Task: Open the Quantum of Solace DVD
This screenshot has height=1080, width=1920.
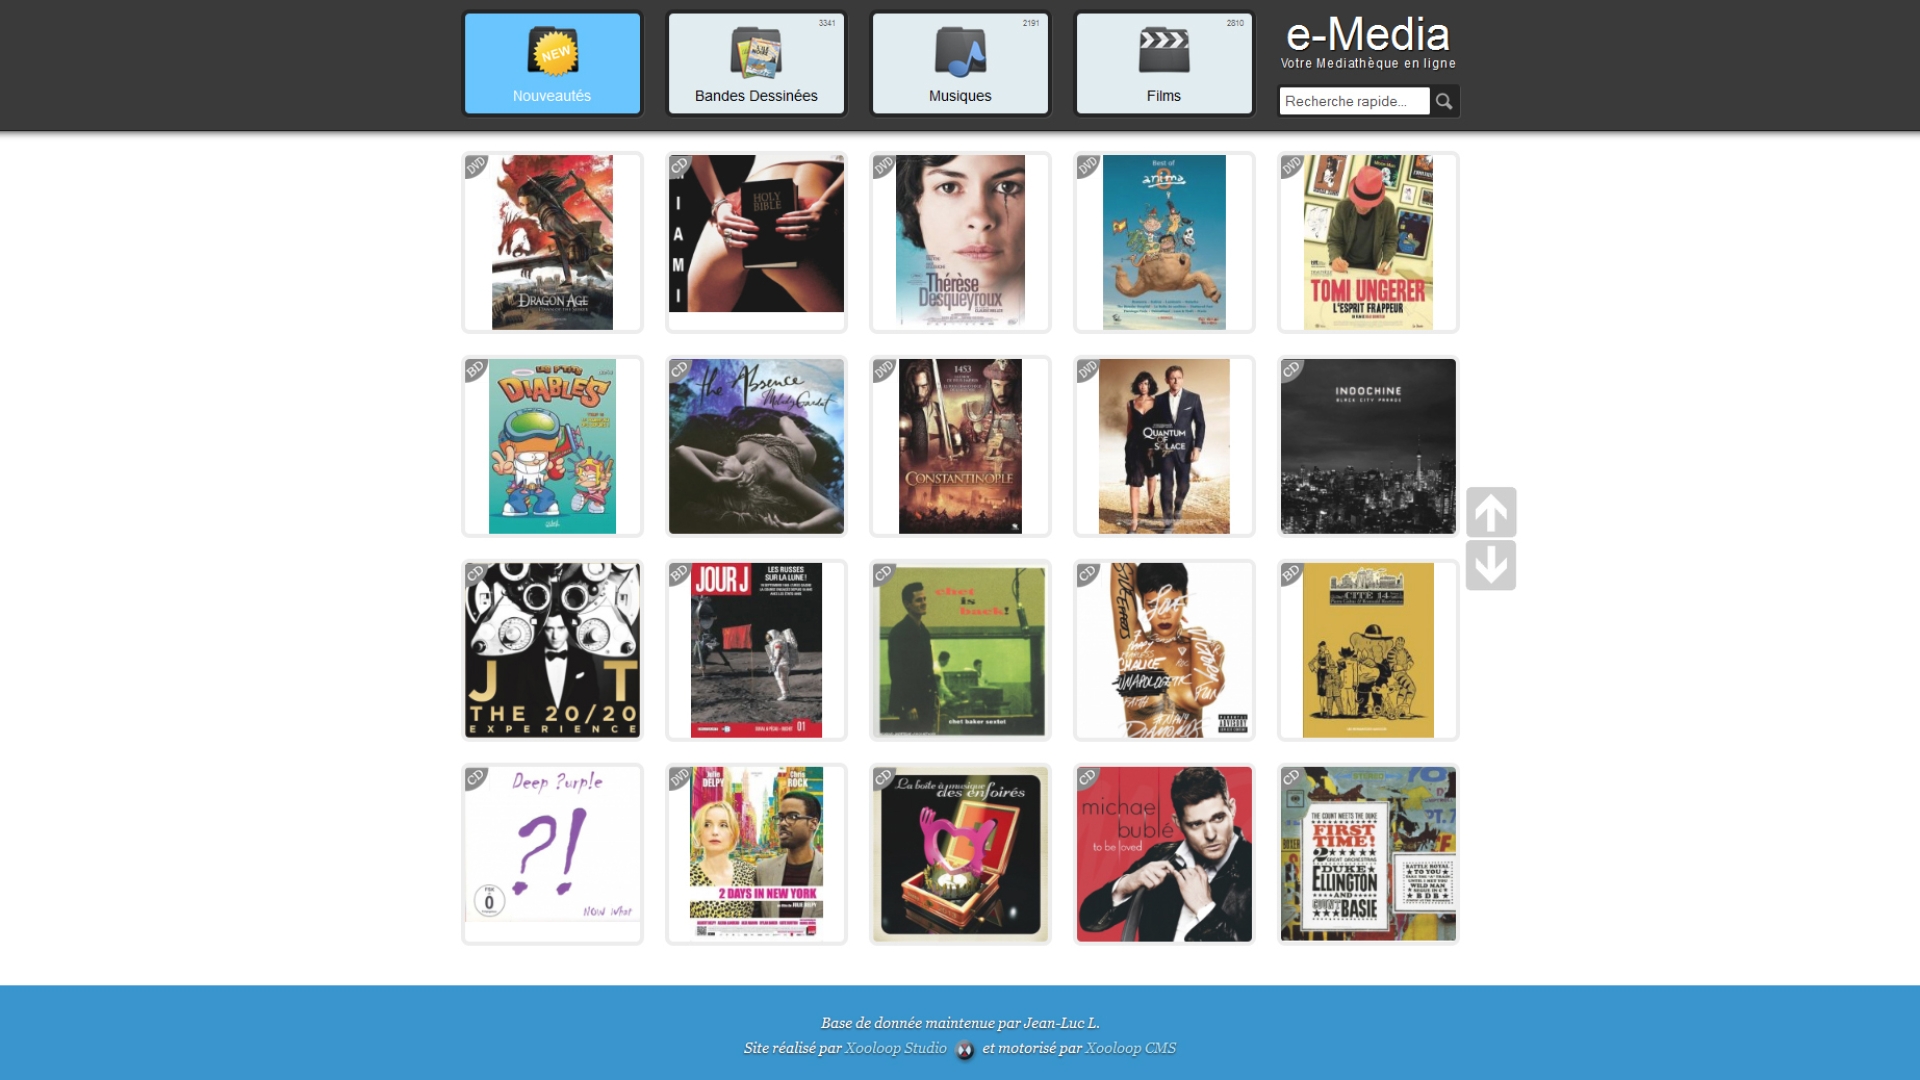Action: click(1164, 446)
